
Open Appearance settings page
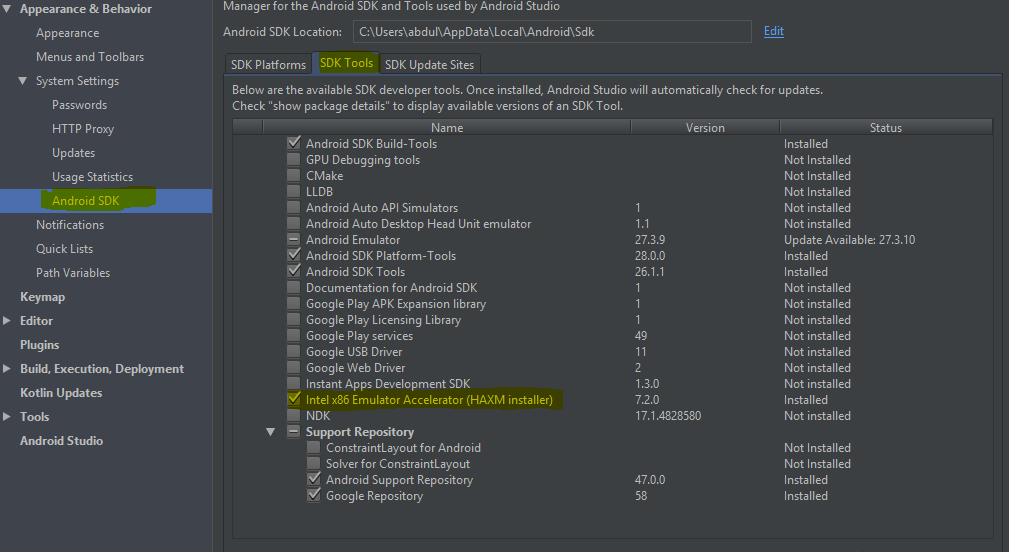coord(68,33)
